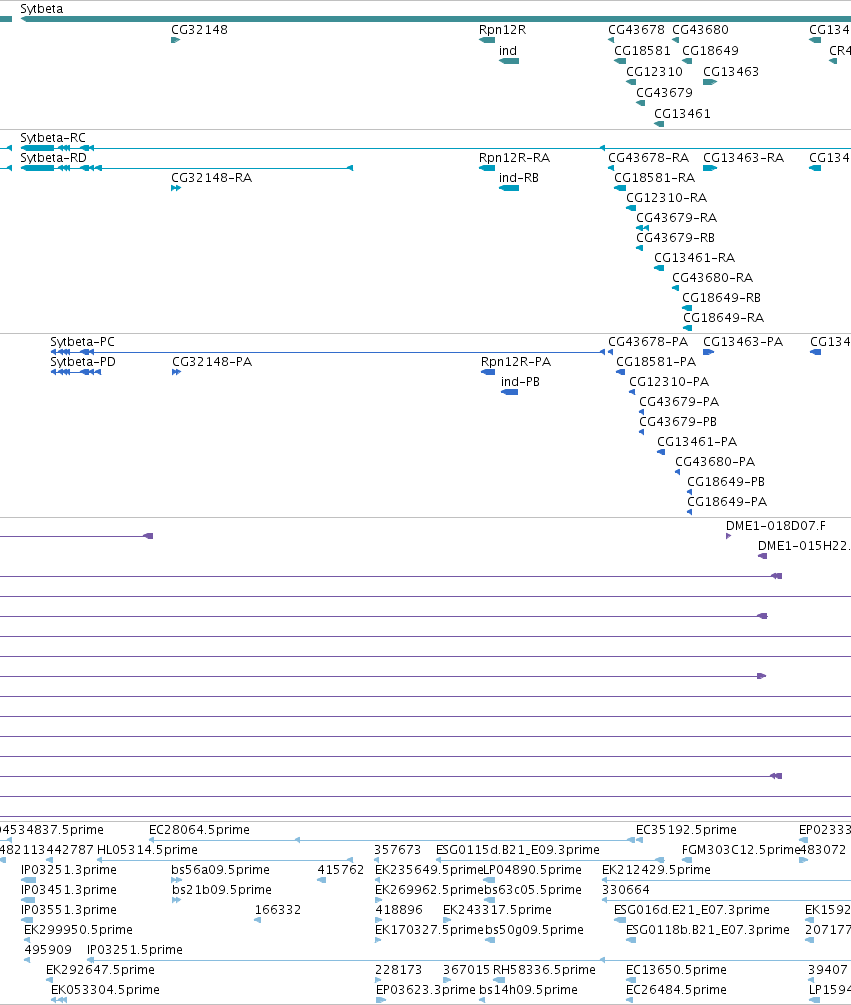Select the EK299950.5prime EST label
Viewport: 851px width, 1005px height.
[78, 930]
